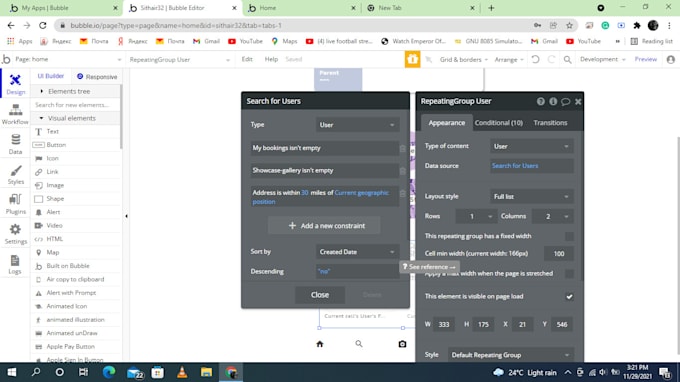Open the Edit menu
The image size is (680, 382).
point(247,59)
